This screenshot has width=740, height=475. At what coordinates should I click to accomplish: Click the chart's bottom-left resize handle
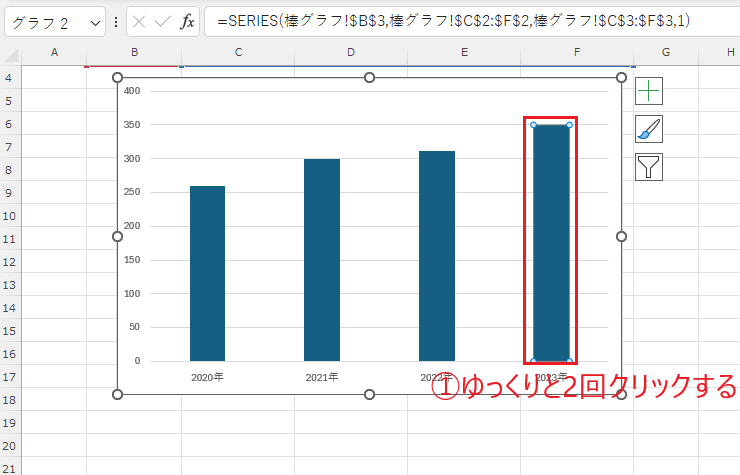(x=118, y=394)
